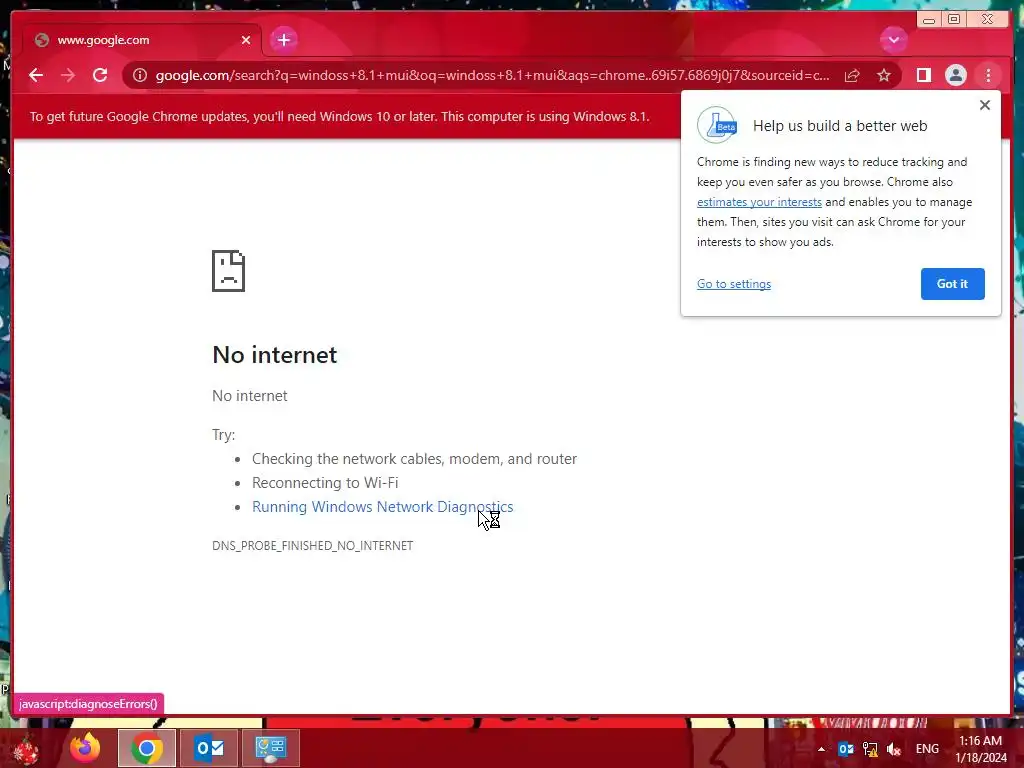Screen dimensions: 1024x768
Task: Open the clock showing 1:16 AM
Action: tap(981, 749)
